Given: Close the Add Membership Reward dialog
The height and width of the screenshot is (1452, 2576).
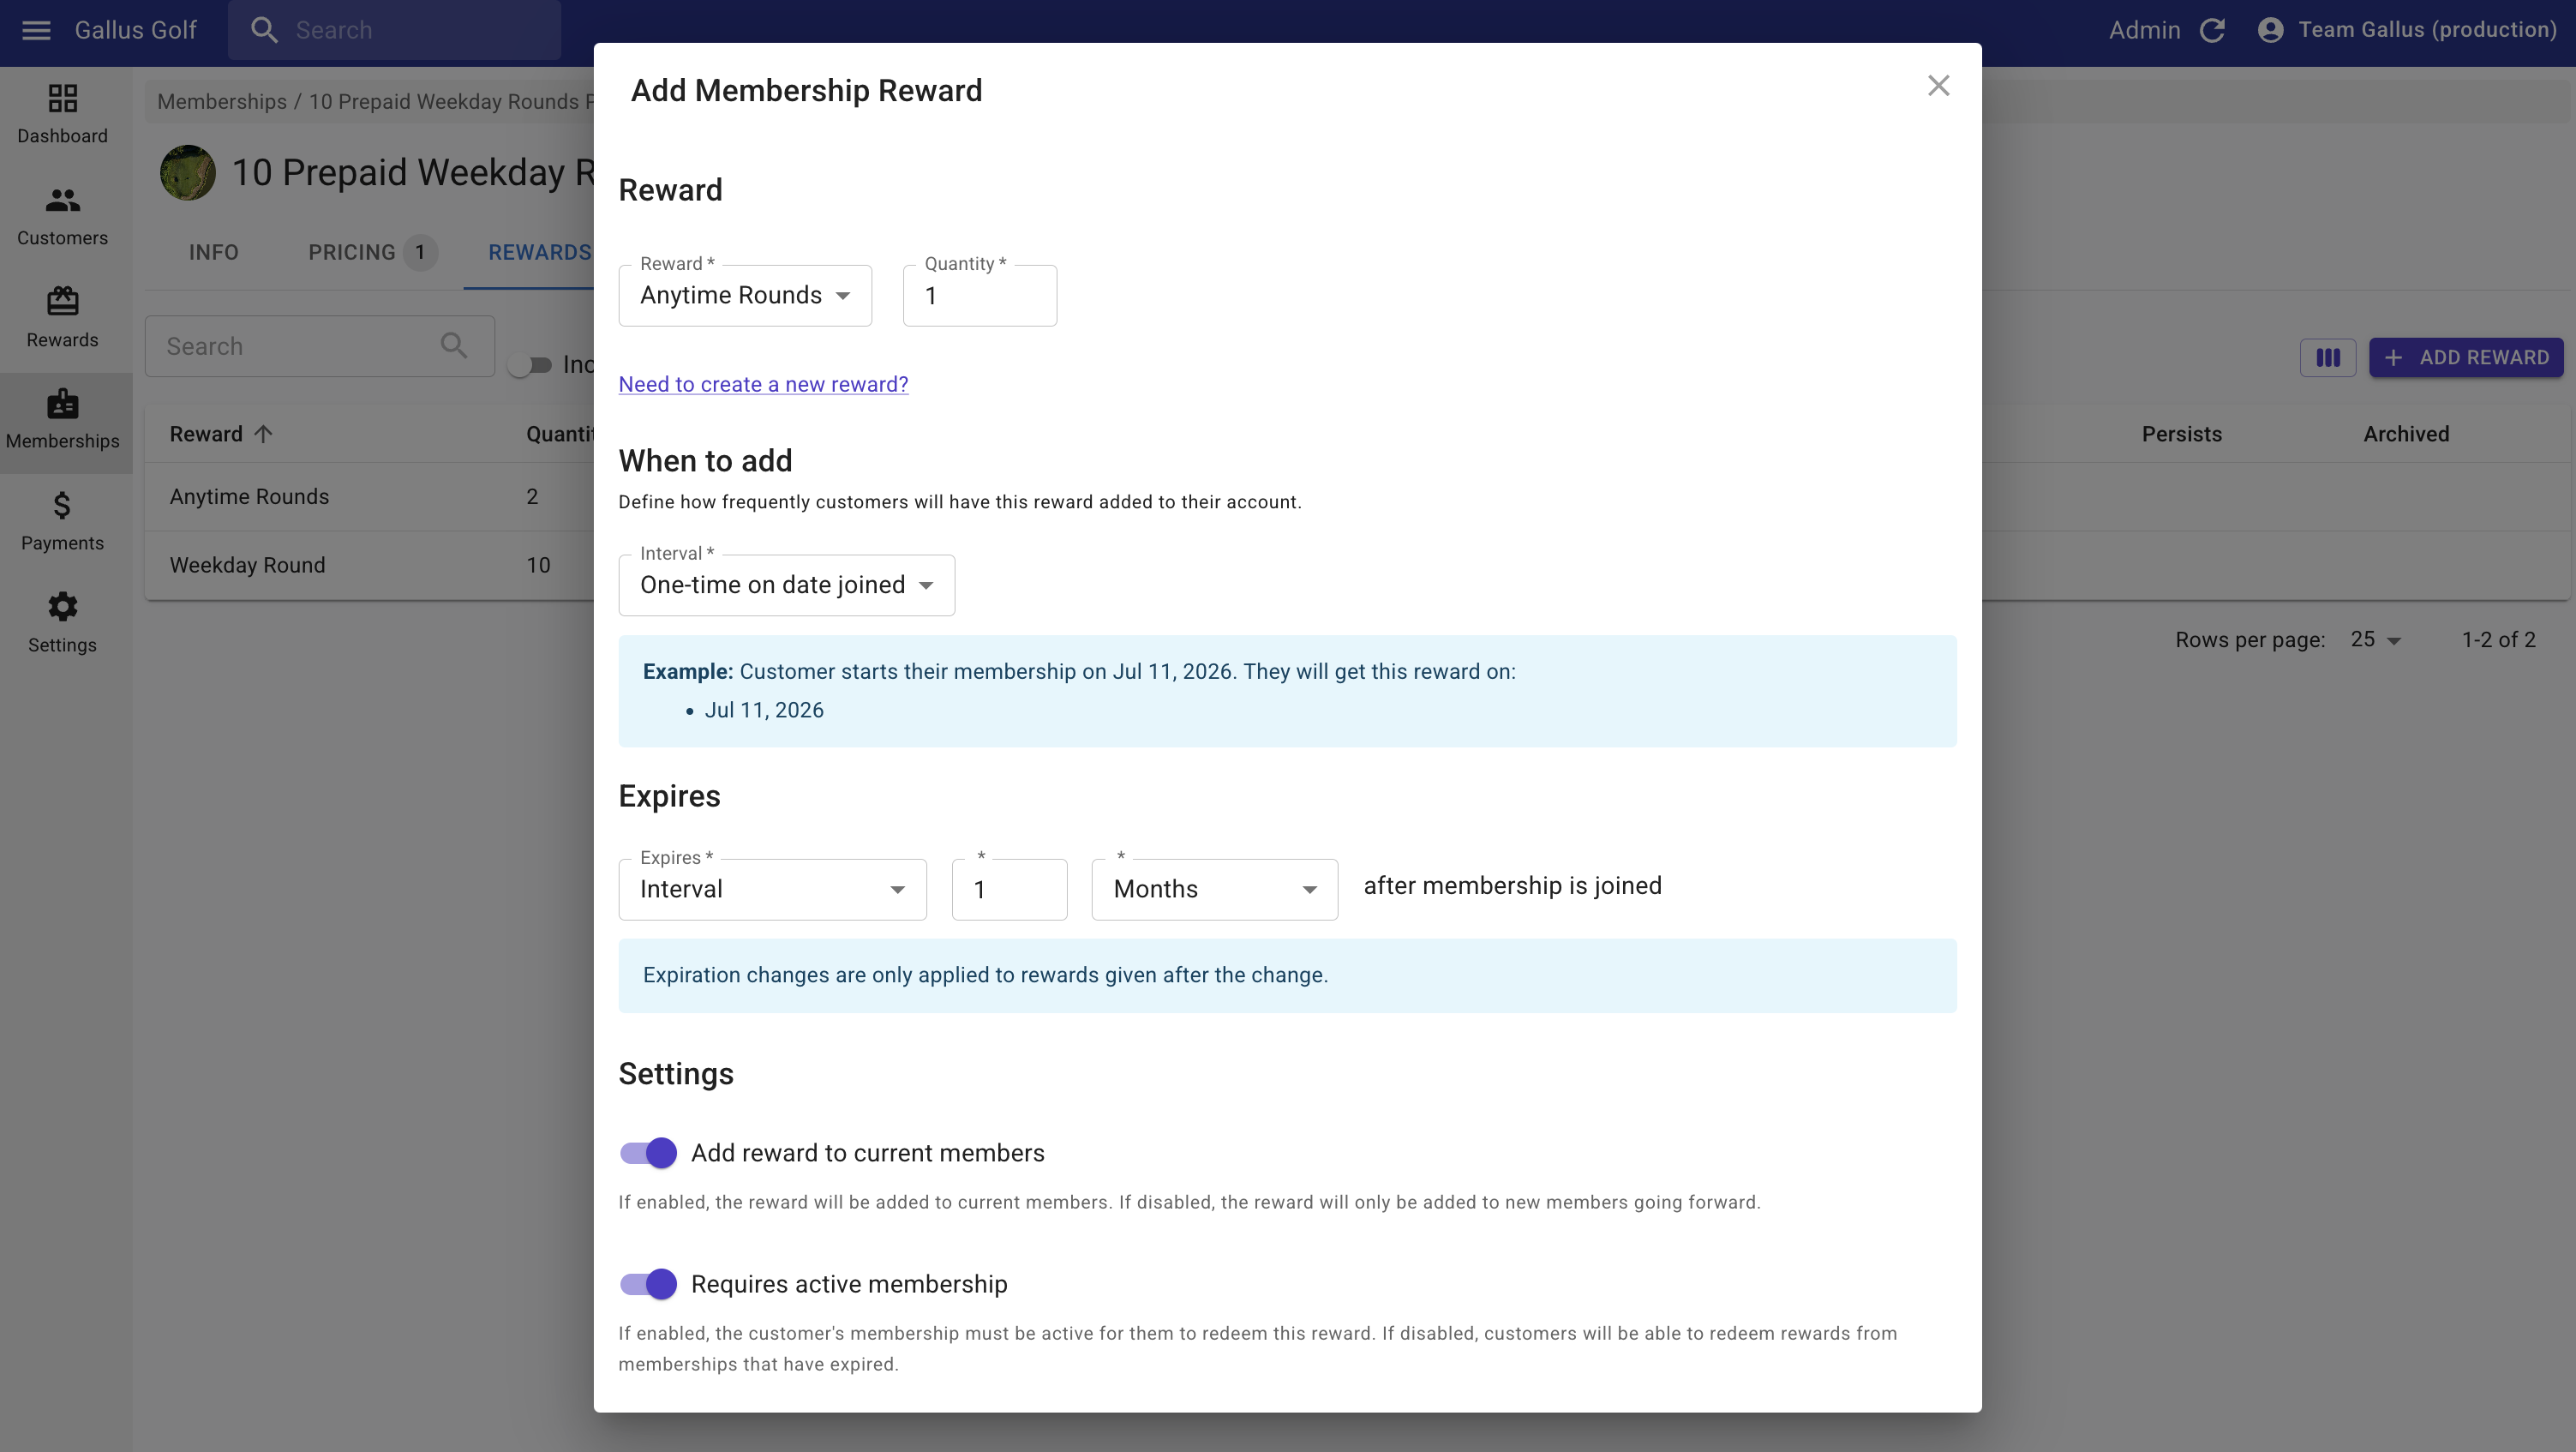Looking at the screenshot, I should pyautogui.click(x=1938, y=86).
